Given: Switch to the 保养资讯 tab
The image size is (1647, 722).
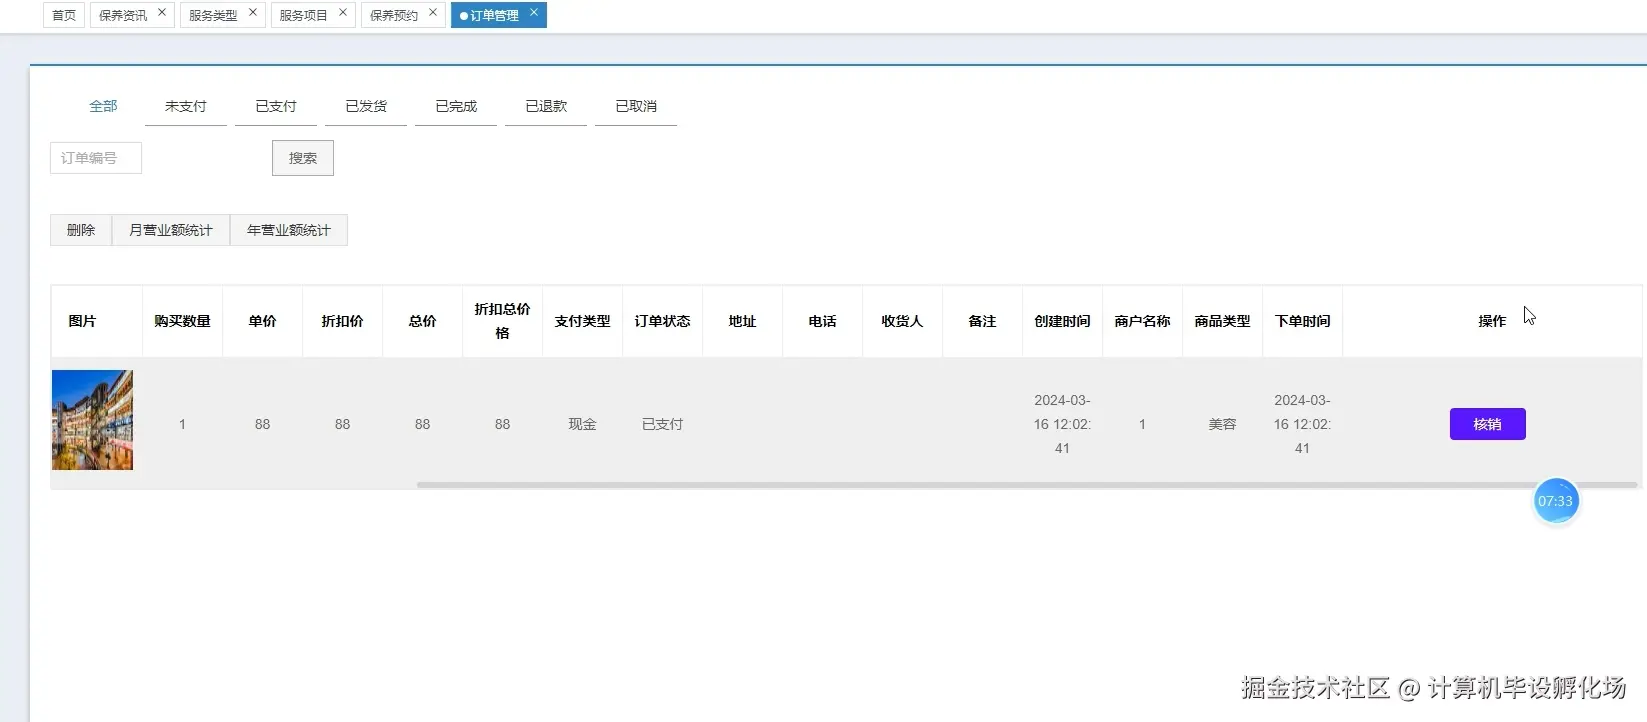Looking at the screenshot, I should click(123, 15).
